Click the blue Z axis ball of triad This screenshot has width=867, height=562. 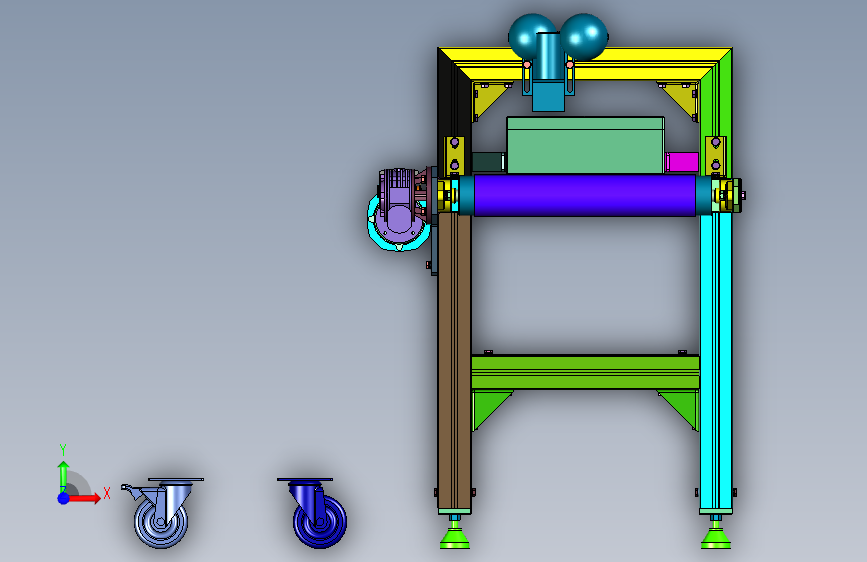(x=64, y=498)
